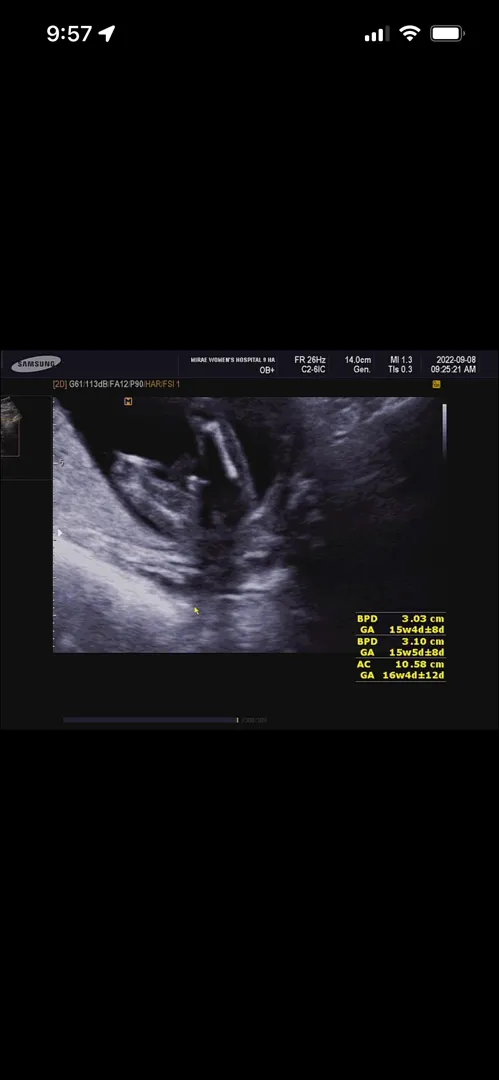499x1080 pixels.
Task: Open the reference thumbnail beside the scan
Action: click(x=10, y=426)
